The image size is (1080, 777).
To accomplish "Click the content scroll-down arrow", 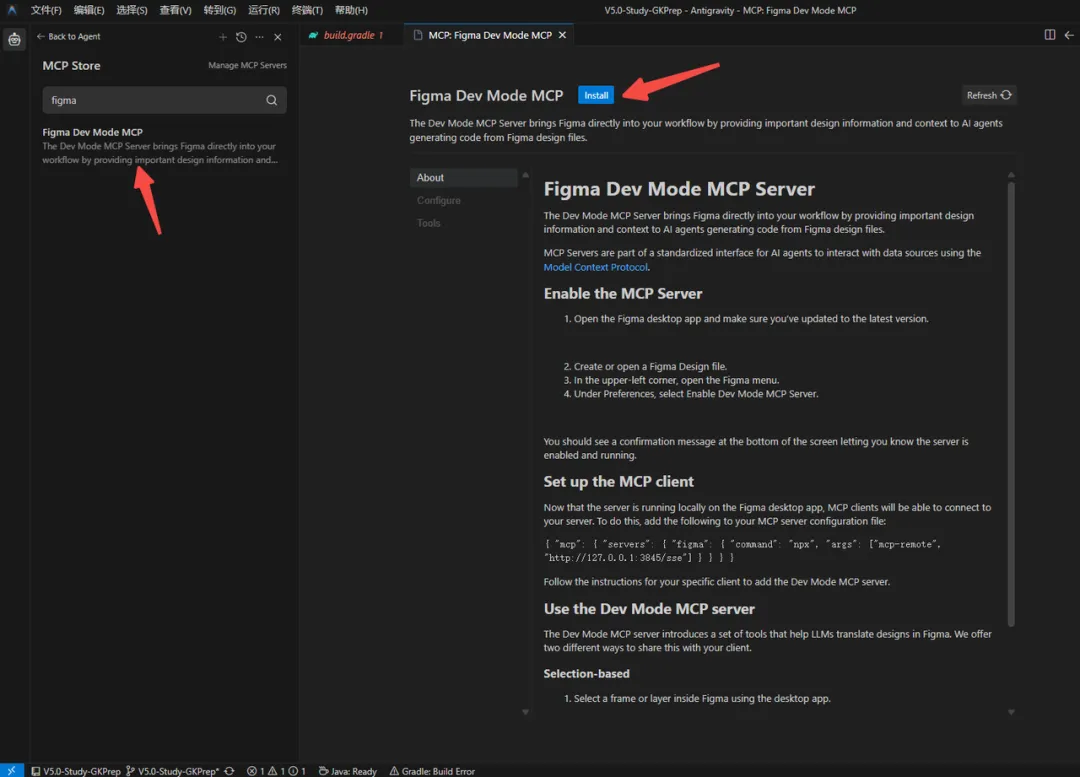I will (1011, 712).
